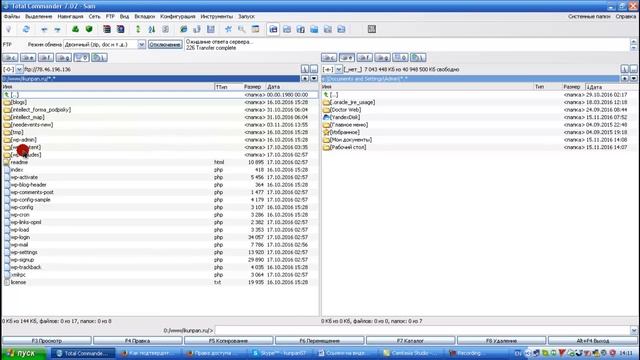This screenshot has width=640, height=360.
Task: Switch right panel to drive f
Action: pyautogui.click(x=364, y=58)
